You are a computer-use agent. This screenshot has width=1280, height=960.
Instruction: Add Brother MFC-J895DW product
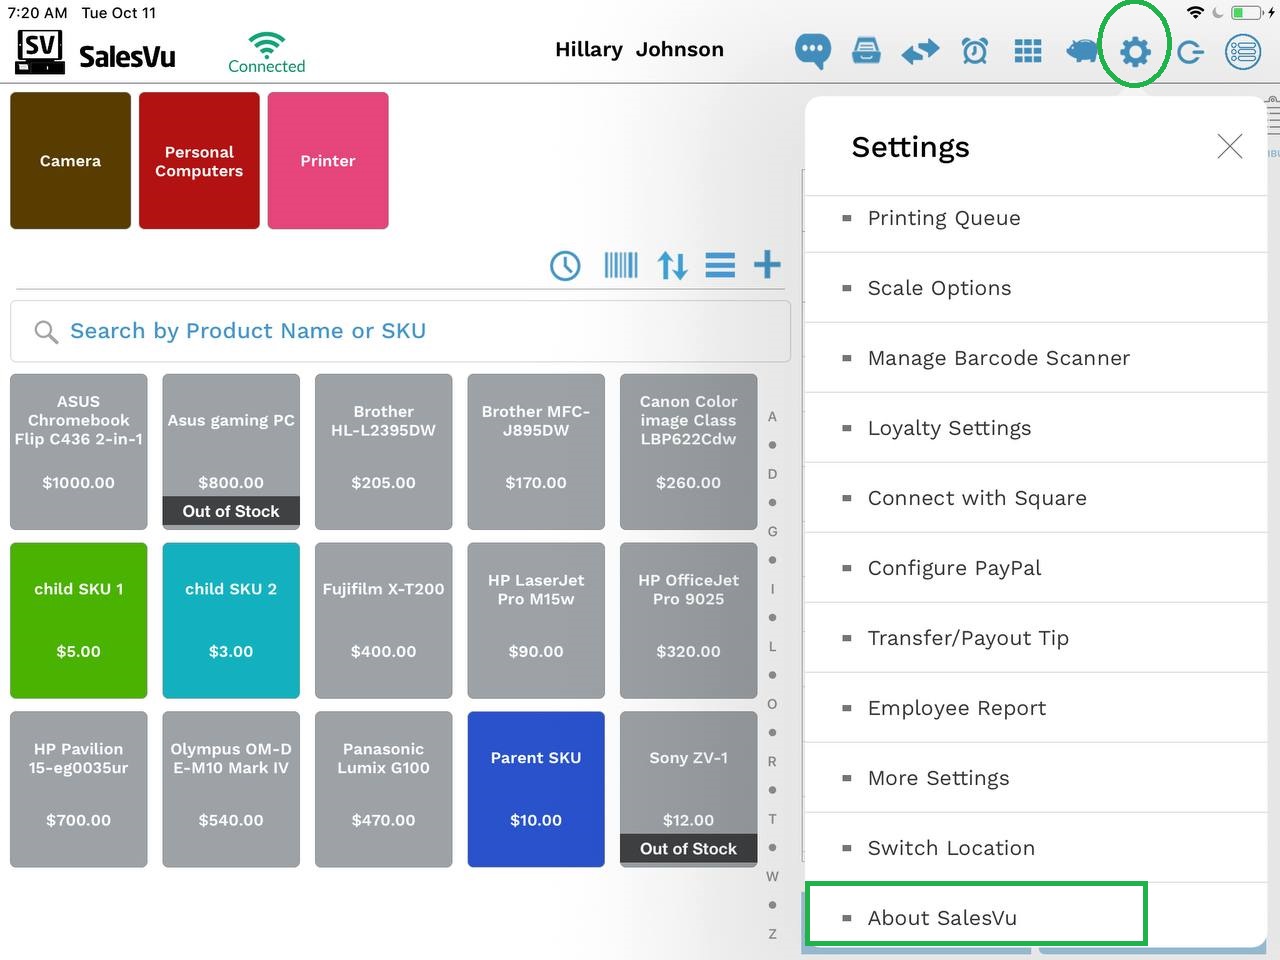536,452
